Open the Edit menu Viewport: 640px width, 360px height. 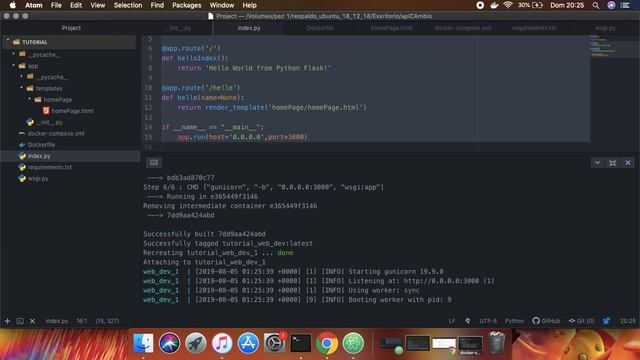click(76, 5)
